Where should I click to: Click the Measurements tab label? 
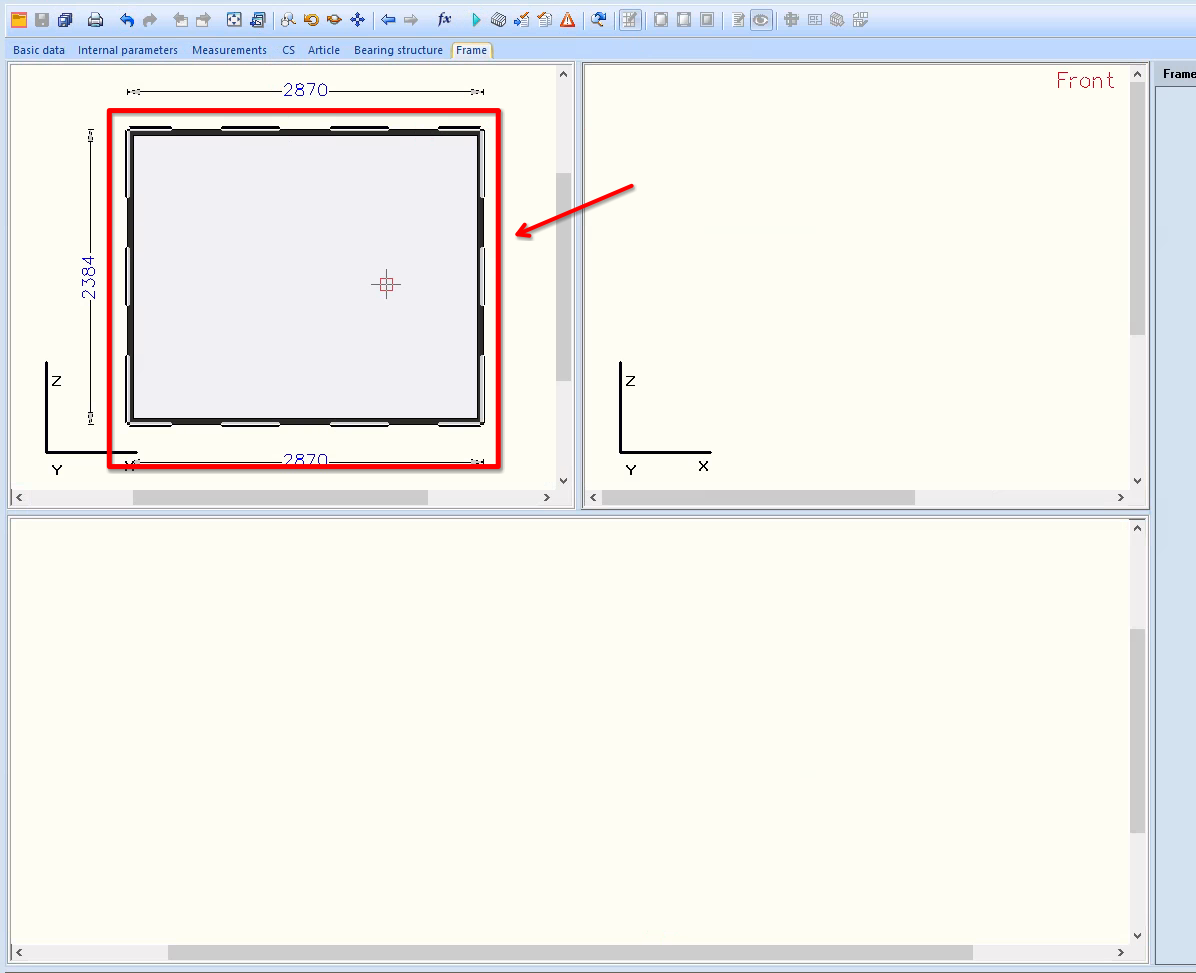click(229, 50)
